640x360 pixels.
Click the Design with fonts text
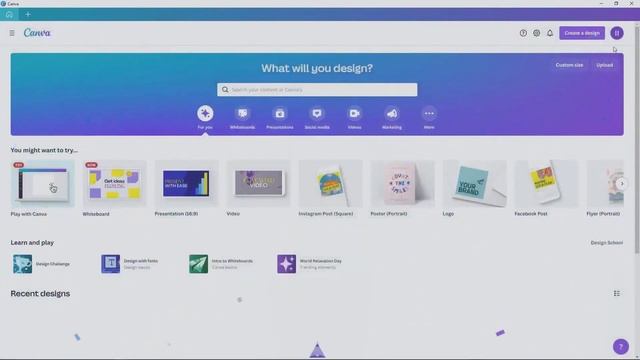(x=141, y=261)
